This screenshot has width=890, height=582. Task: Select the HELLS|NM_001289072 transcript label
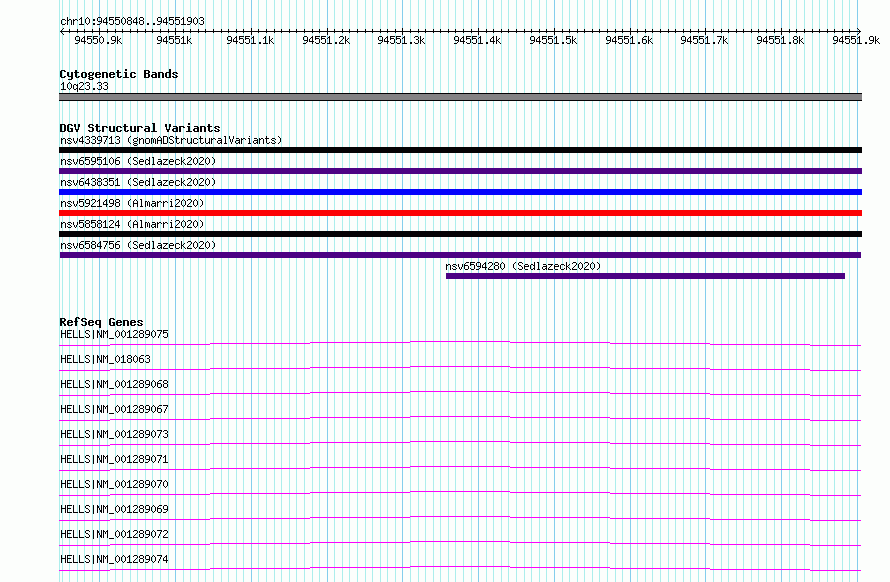[x=114, y=534]
